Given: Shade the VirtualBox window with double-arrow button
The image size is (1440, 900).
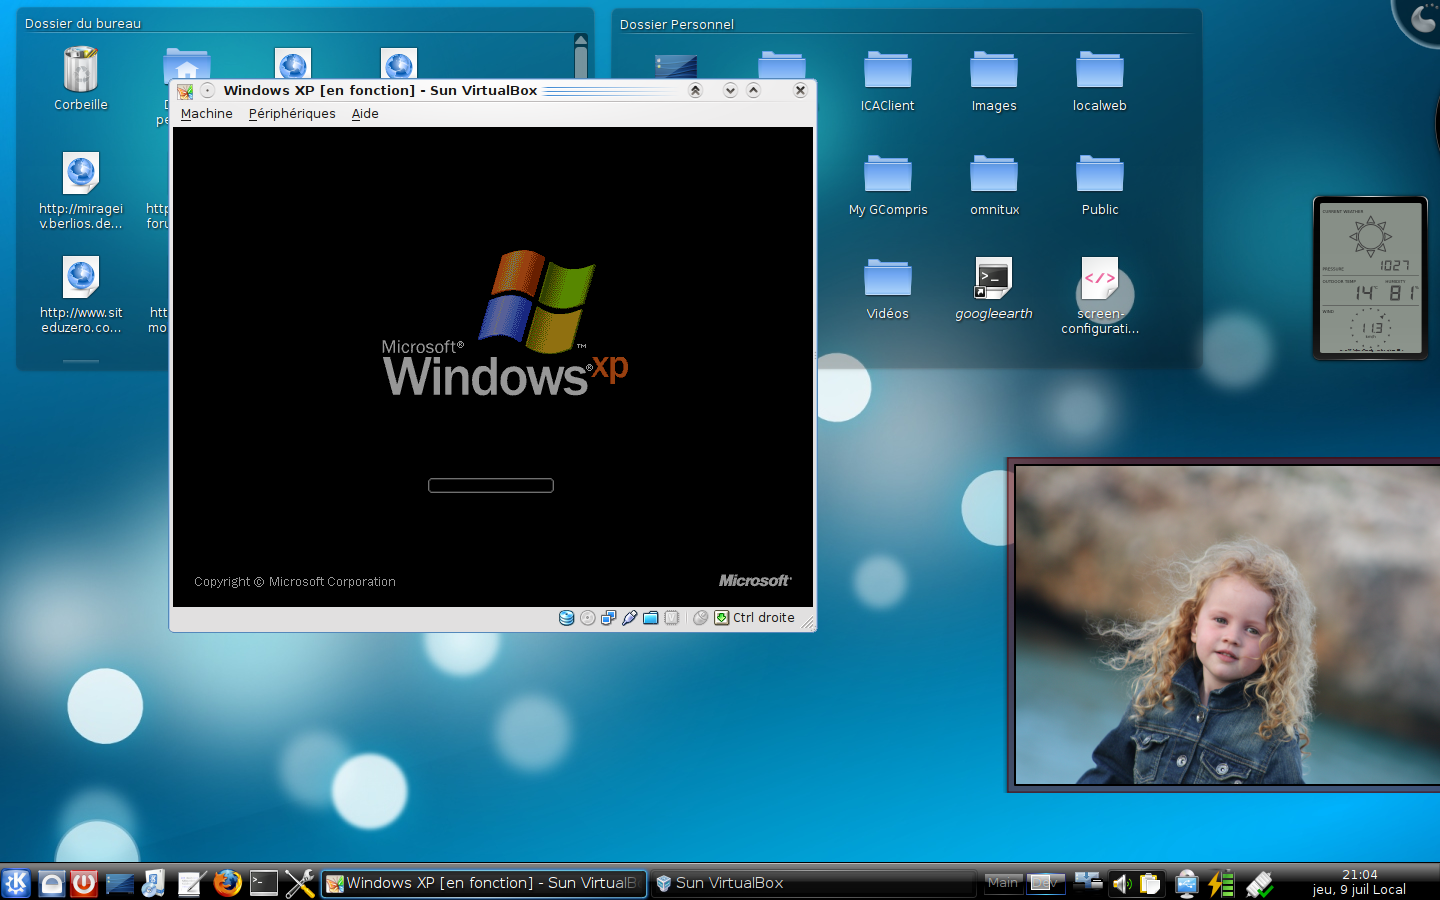Looking at the screenshot, I should point(695,90).
